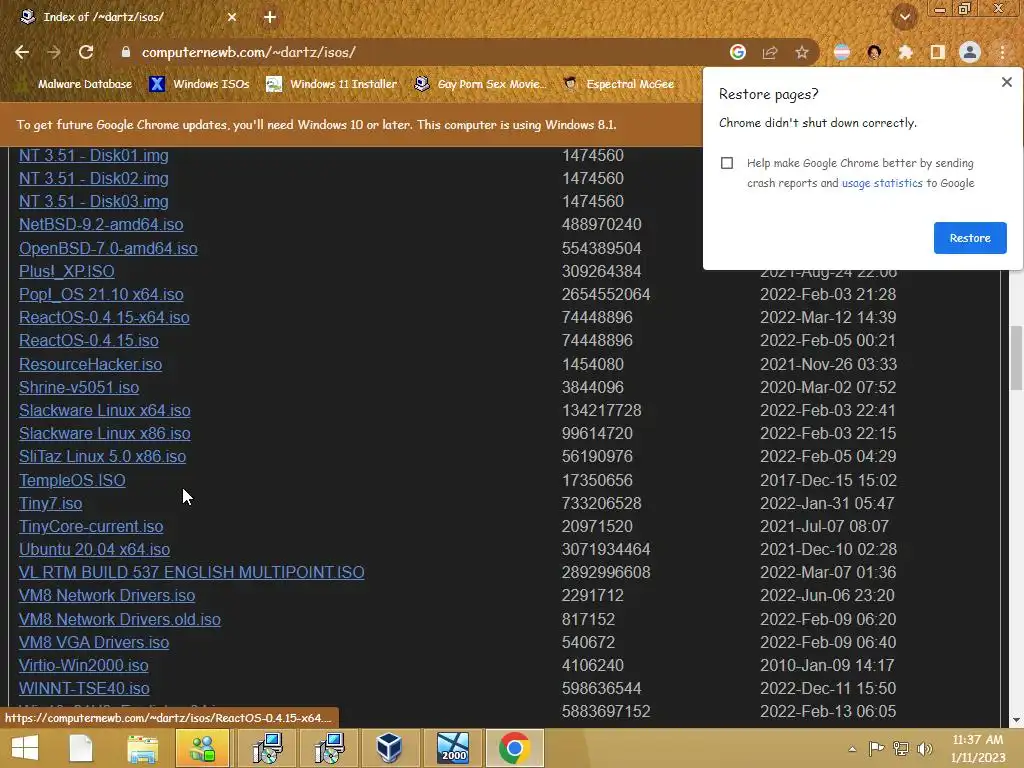Open the Windows ISOs bookmark
The height and width of the screenshot is (768, 1024).
(x=199, y=84)
